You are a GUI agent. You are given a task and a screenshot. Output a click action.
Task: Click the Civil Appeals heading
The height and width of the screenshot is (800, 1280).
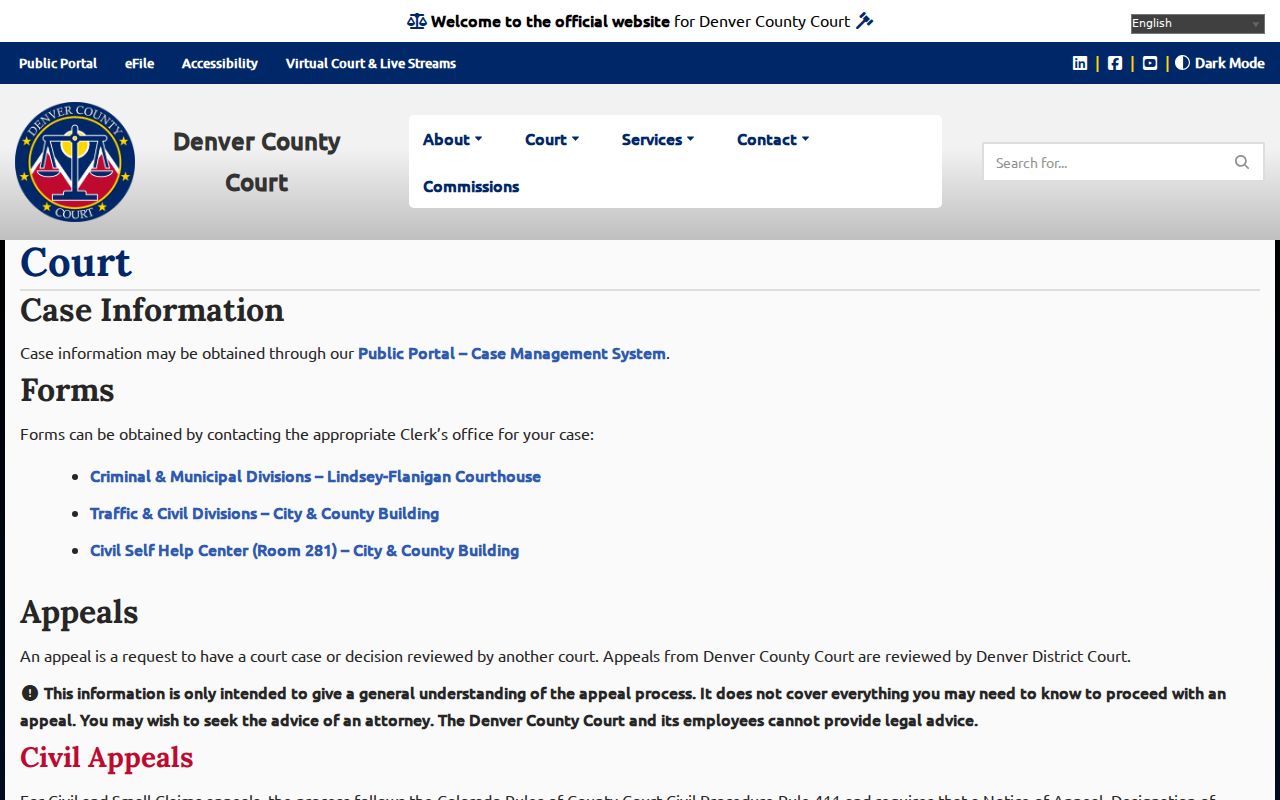107,758
